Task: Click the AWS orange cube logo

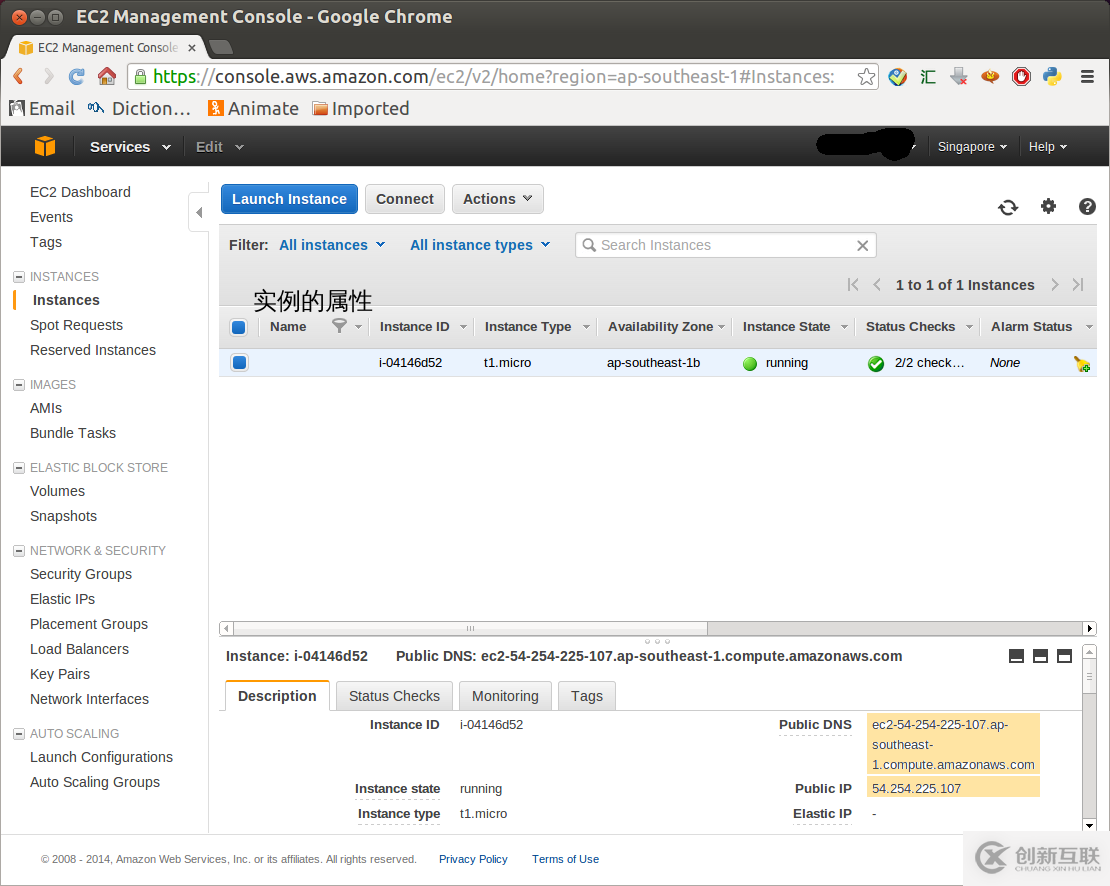Action: pos(45,146)
